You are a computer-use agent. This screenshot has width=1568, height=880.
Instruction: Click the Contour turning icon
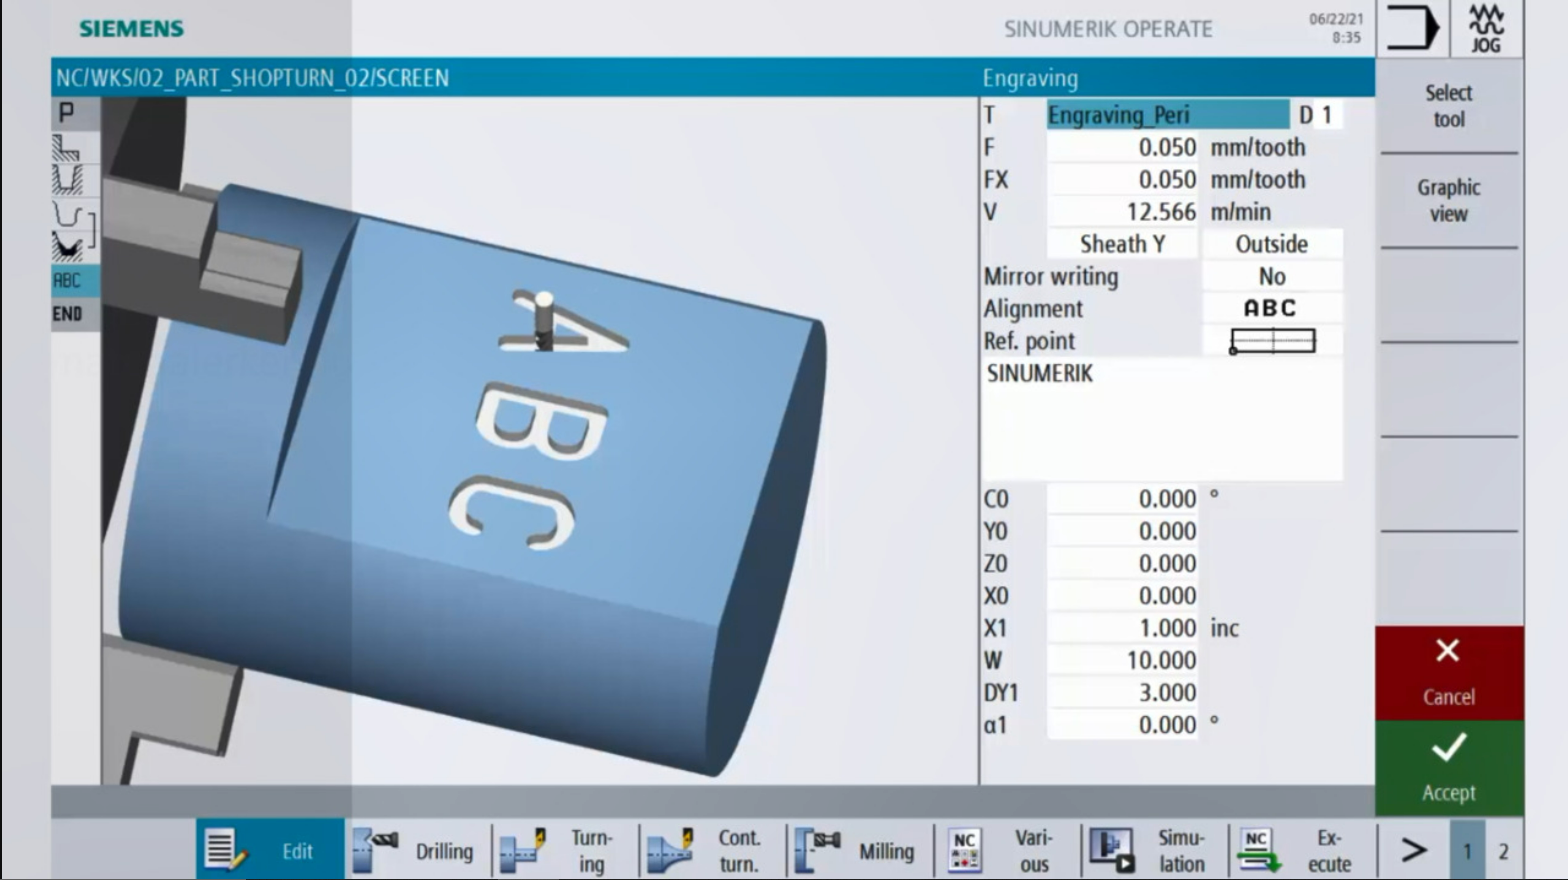click(x=670, y=850)
